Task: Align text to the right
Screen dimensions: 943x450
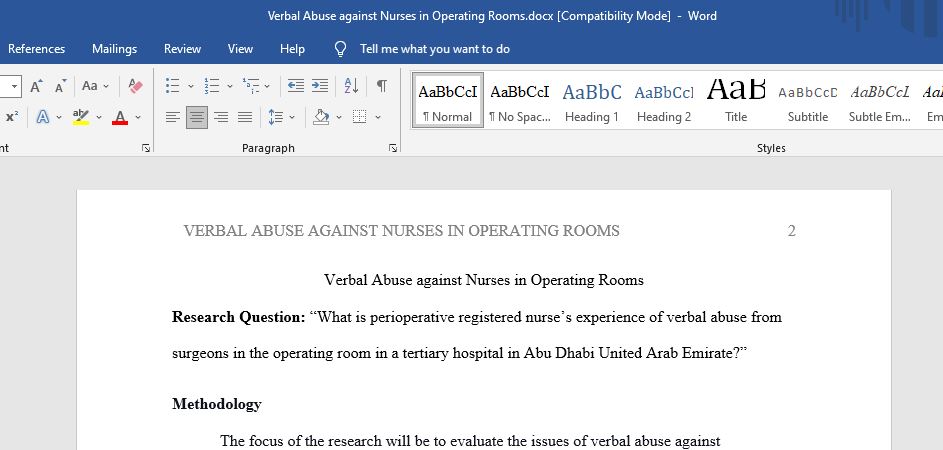Action: [221, 117]
